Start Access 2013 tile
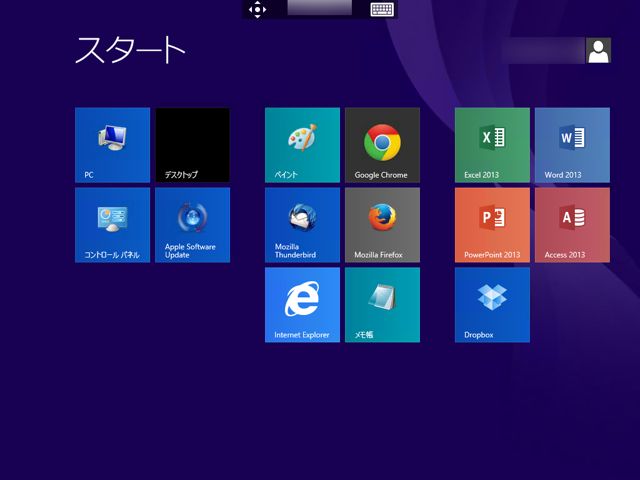The width and height of the screenshot is (640, 480). click(572, 225)
